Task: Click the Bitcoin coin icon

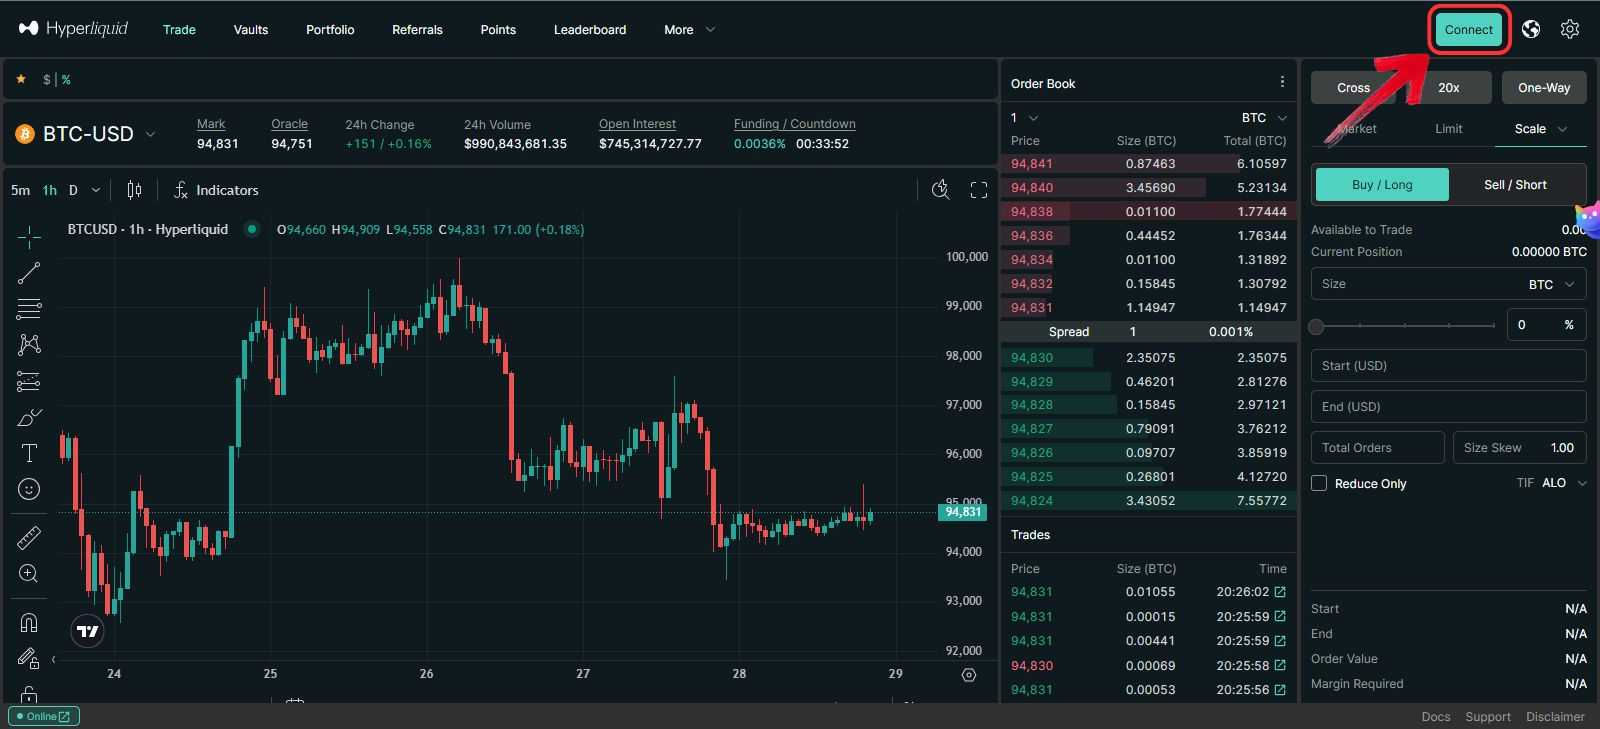Action: click(x=25, y=134)
